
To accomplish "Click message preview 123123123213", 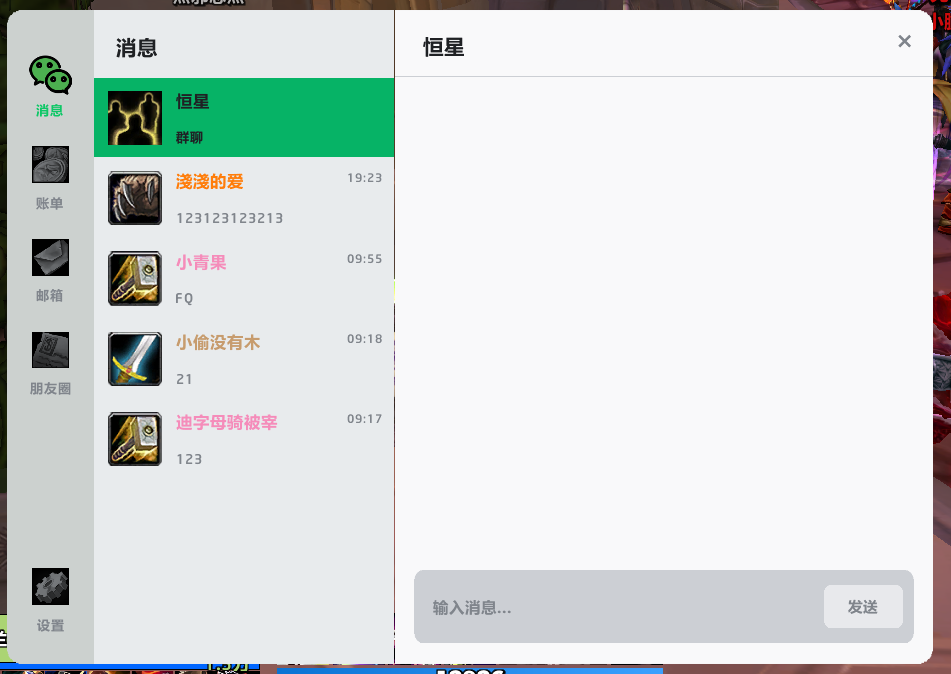I will [229, 218].
